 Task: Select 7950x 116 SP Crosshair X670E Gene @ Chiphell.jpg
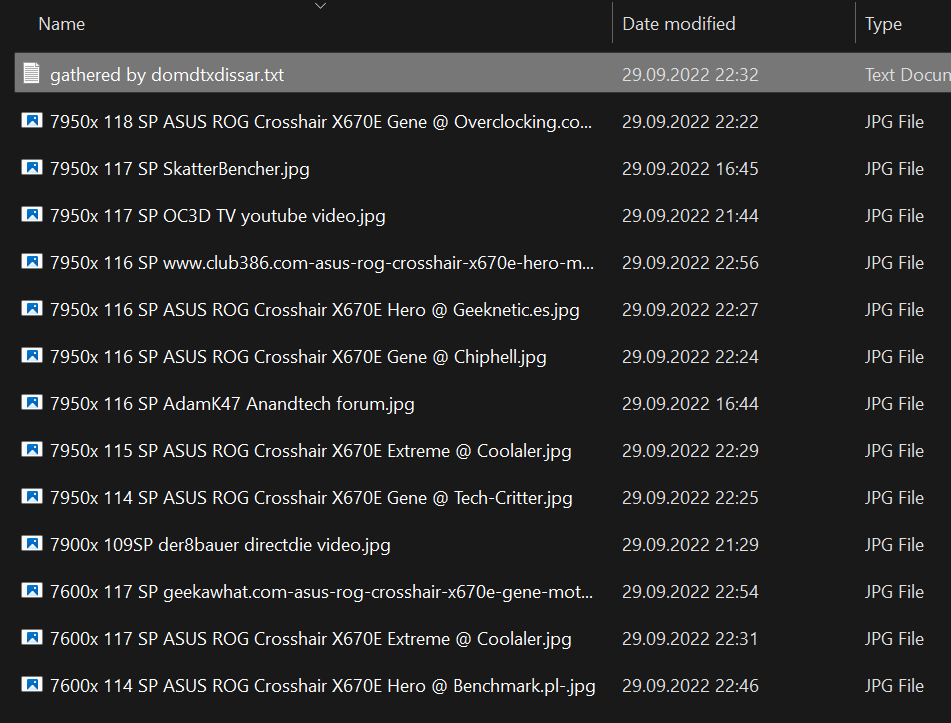click(x=298, y=357)
